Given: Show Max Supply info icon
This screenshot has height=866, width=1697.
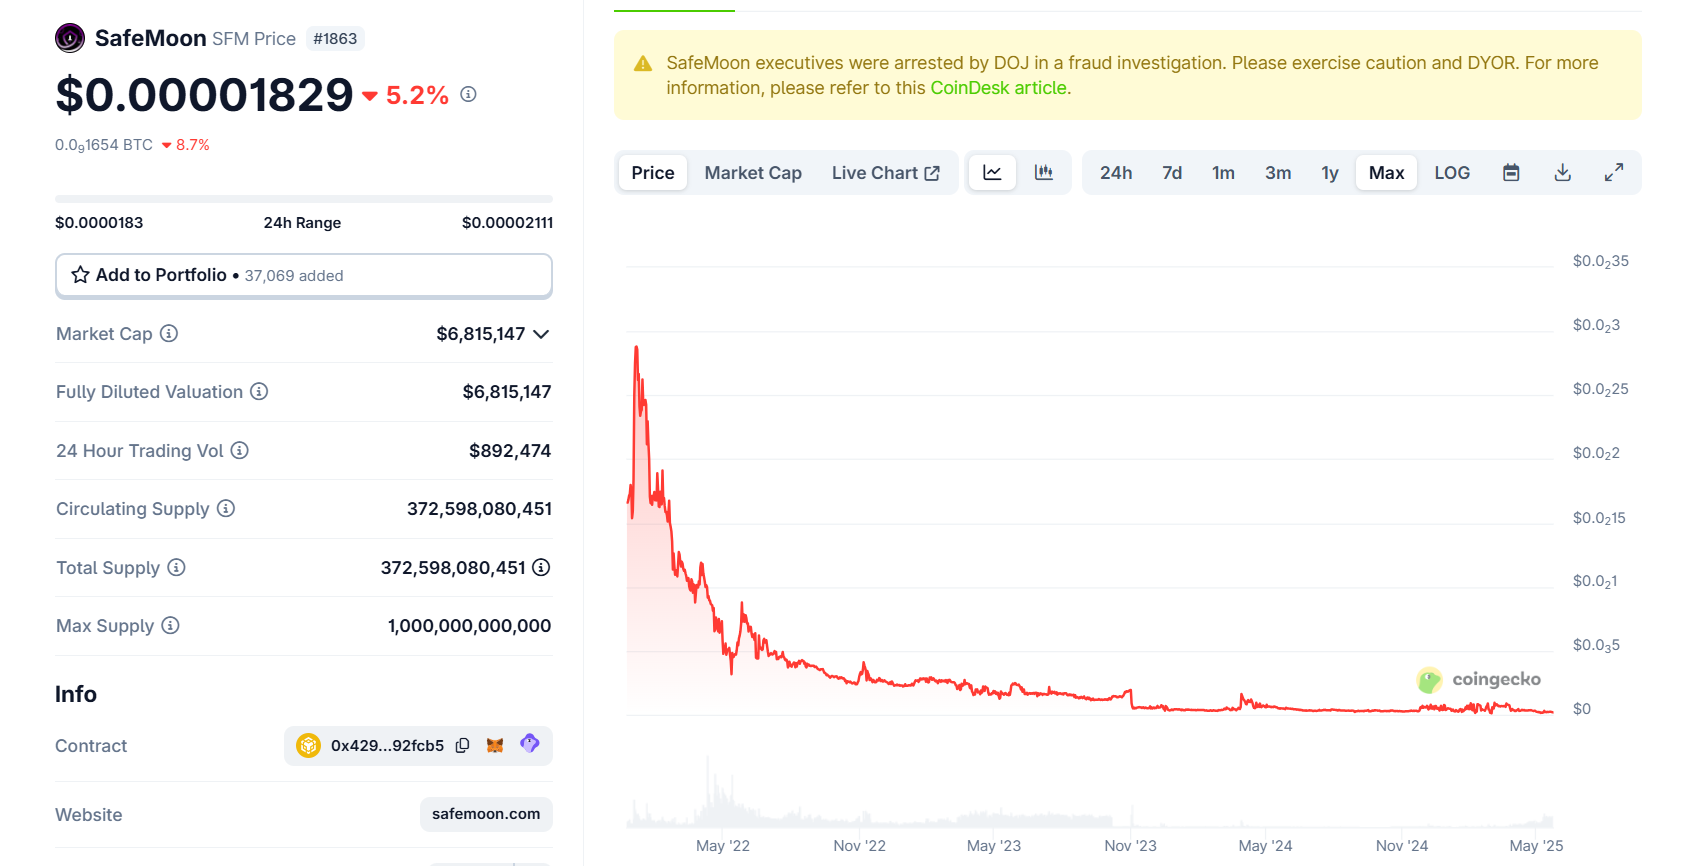Looking at the screenshot, I should 170,625.
